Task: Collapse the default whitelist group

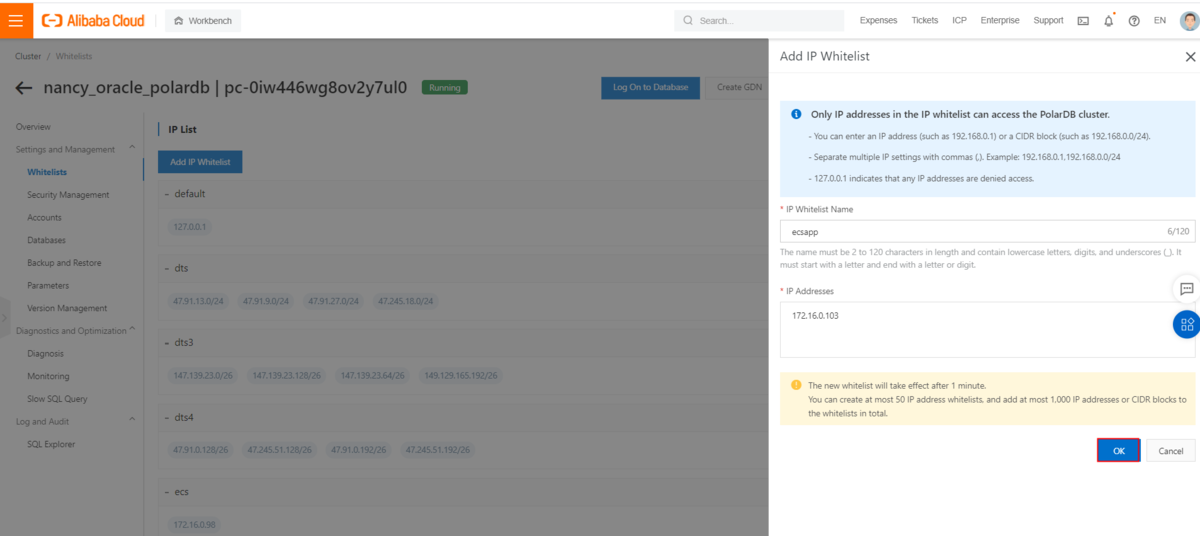Action: click(166, 194)
